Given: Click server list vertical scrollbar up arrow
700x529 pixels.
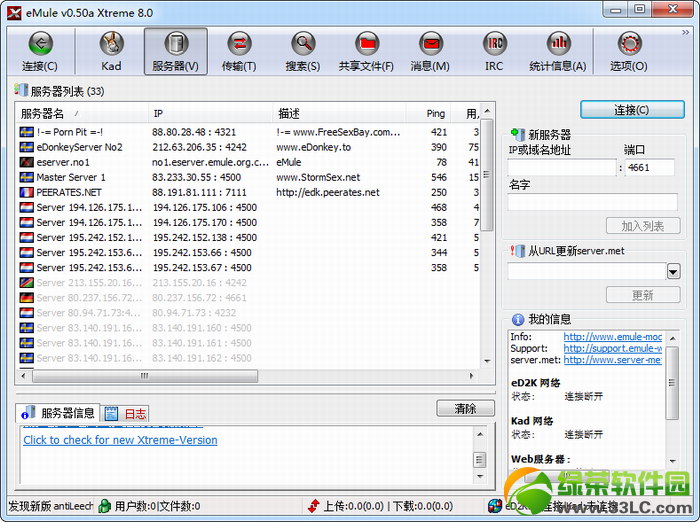Looking at the screenshot, I should tap(487, 110).
